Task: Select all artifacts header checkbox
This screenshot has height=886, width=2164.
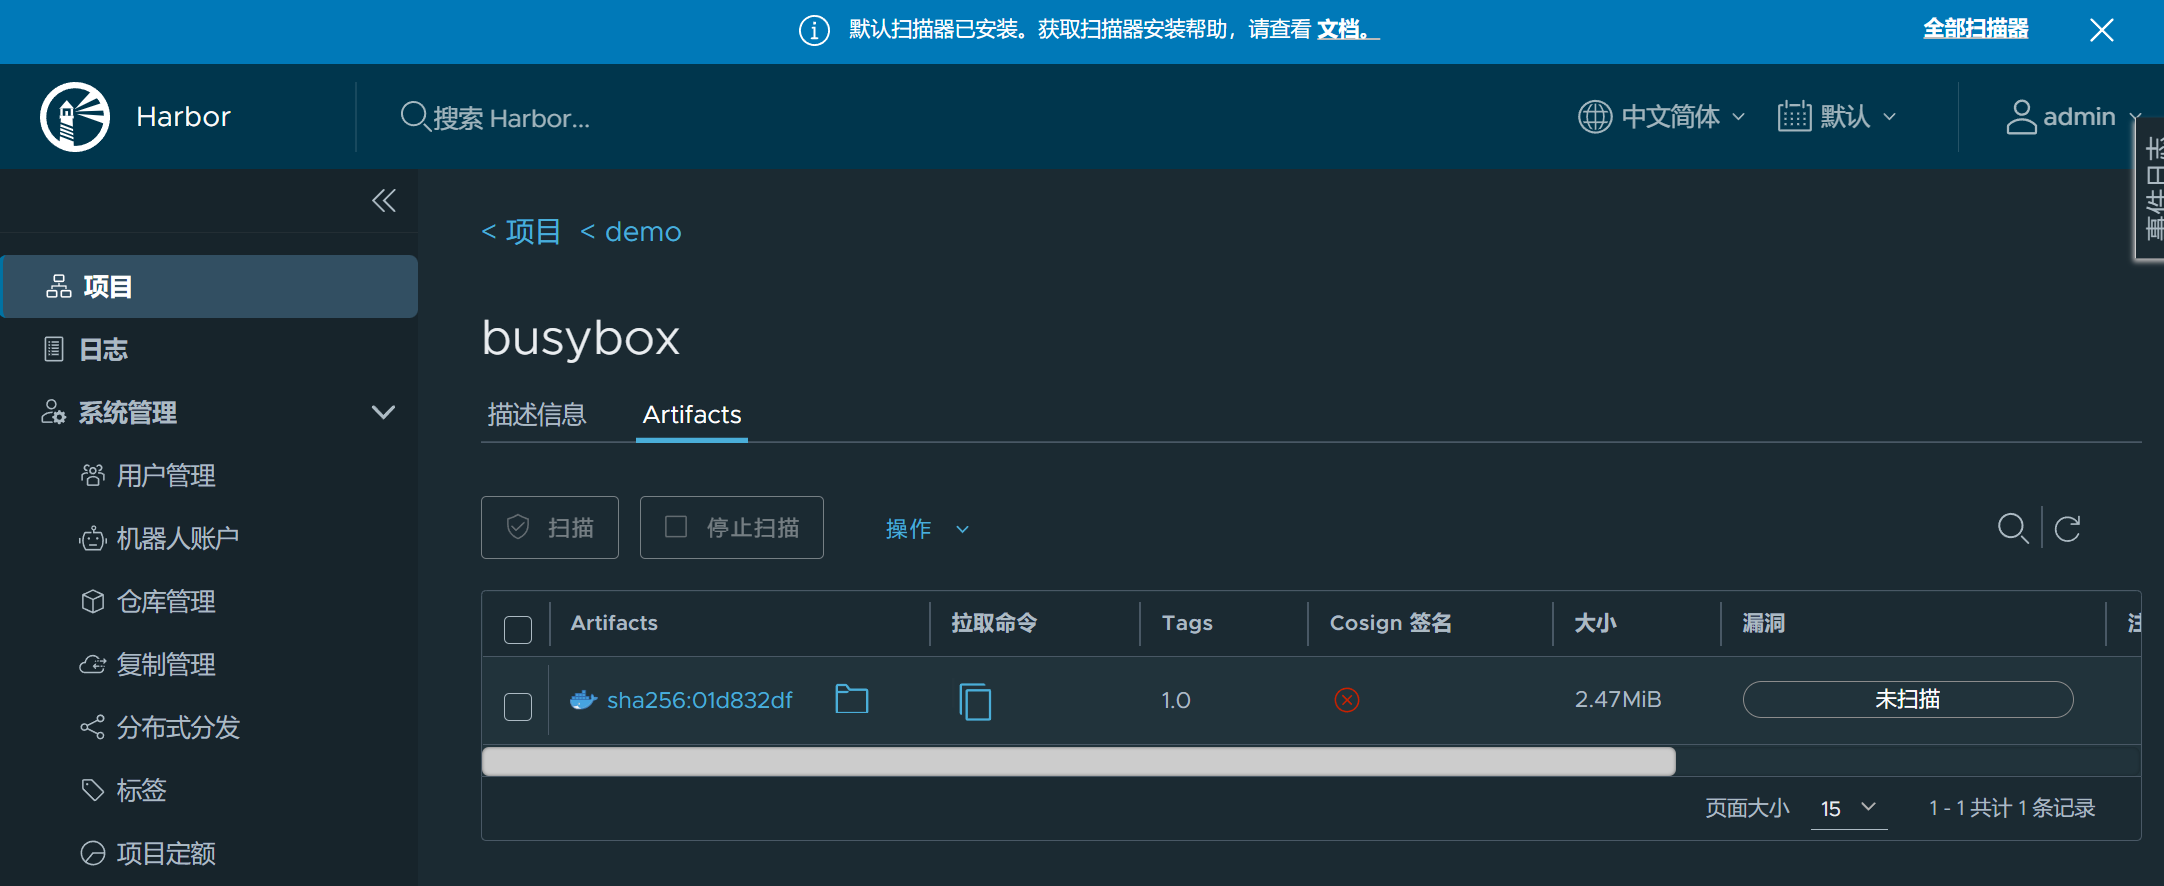Action: pyautogui.click(x=518, y=630)
